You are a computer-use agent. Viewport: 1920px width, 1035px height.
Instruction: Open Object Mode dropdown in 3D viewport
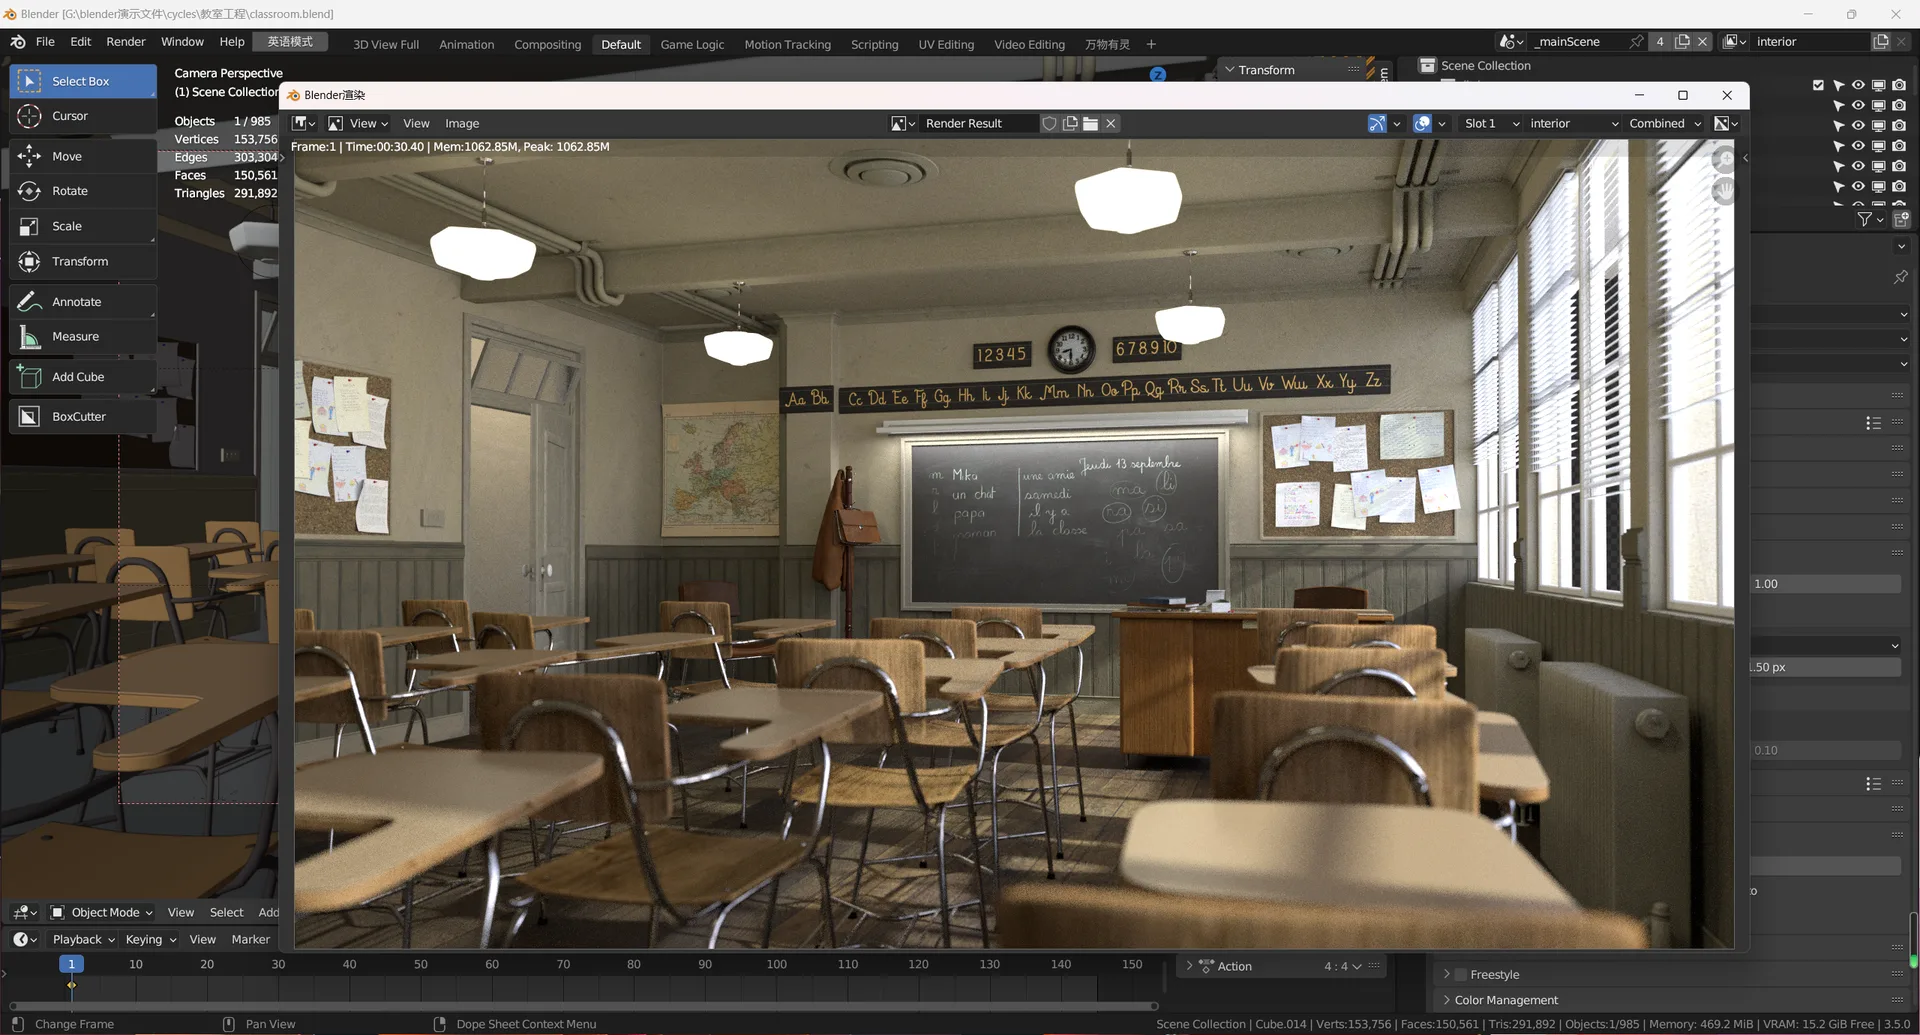(x=102, y=912)
